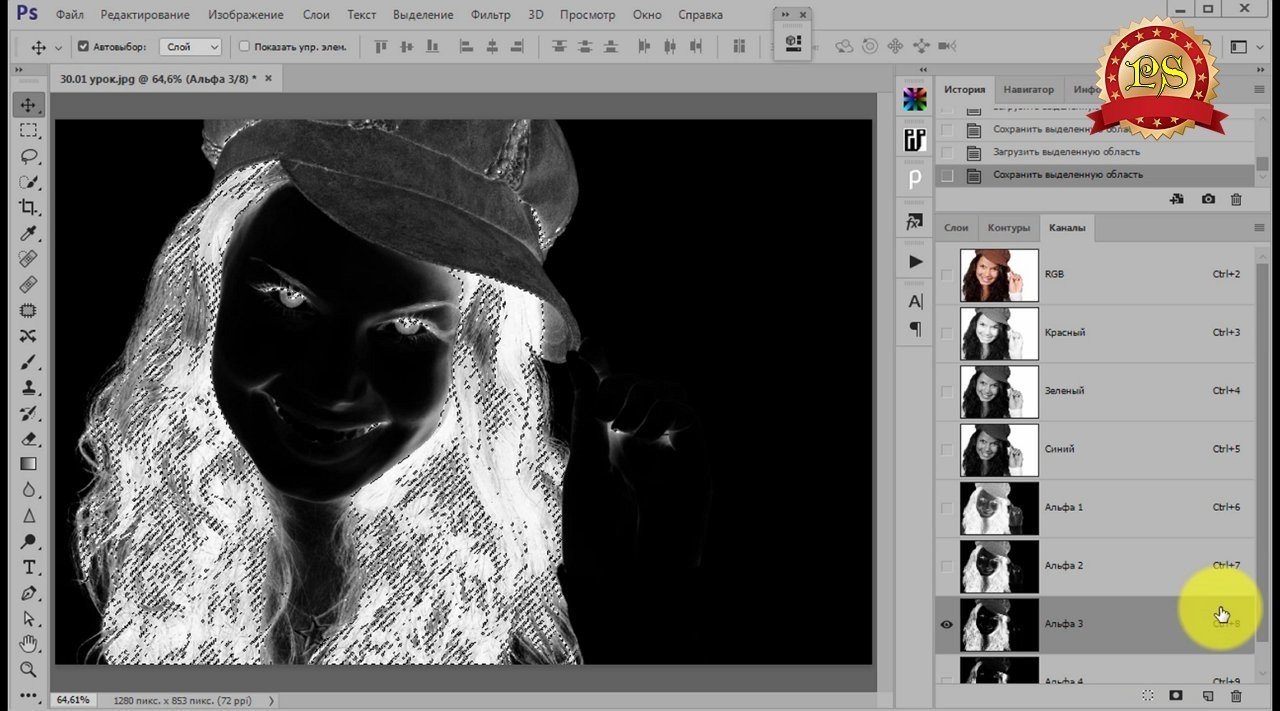This screenshot has height=711, width=1280.
Task: Select the Clone Stamp tool
Action: pyautogui.click(x=29, y=387)
